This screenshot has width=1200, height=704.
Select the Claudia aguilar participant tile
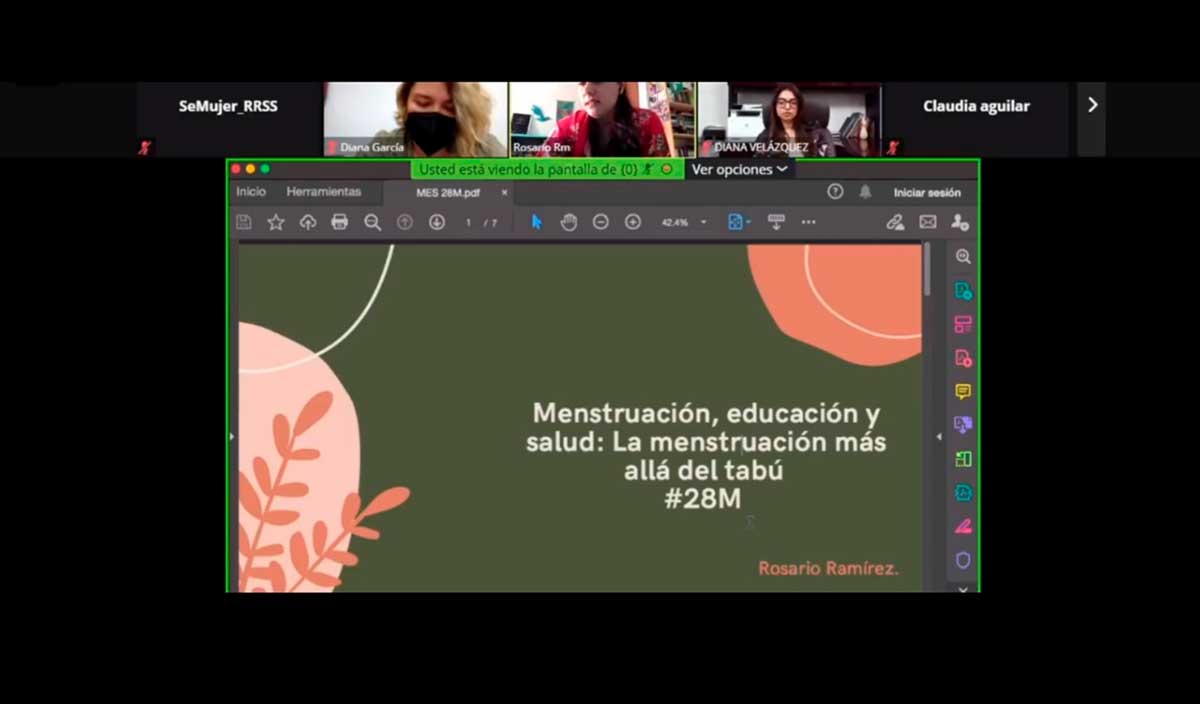(976, 120)
